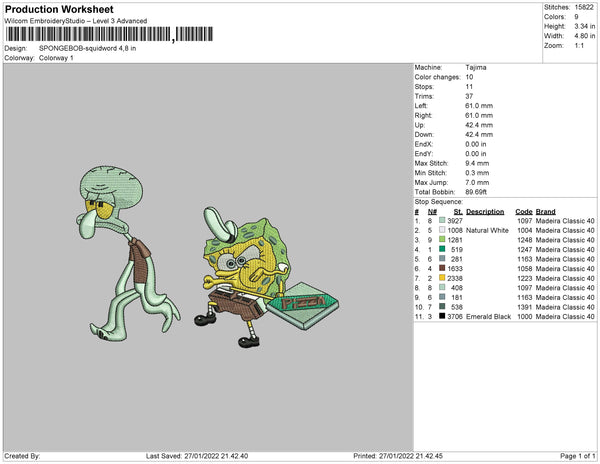Click the "Page 1 of 1" footer text
The width and height of the screenshot is (600, 464).
(577, 456)
